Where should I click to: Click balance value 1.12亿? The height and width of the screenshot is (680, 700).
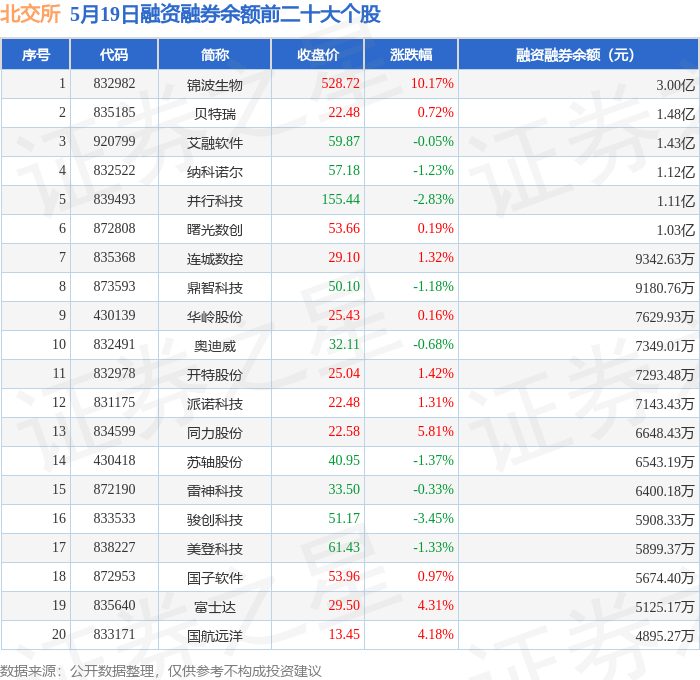point(675,172)
